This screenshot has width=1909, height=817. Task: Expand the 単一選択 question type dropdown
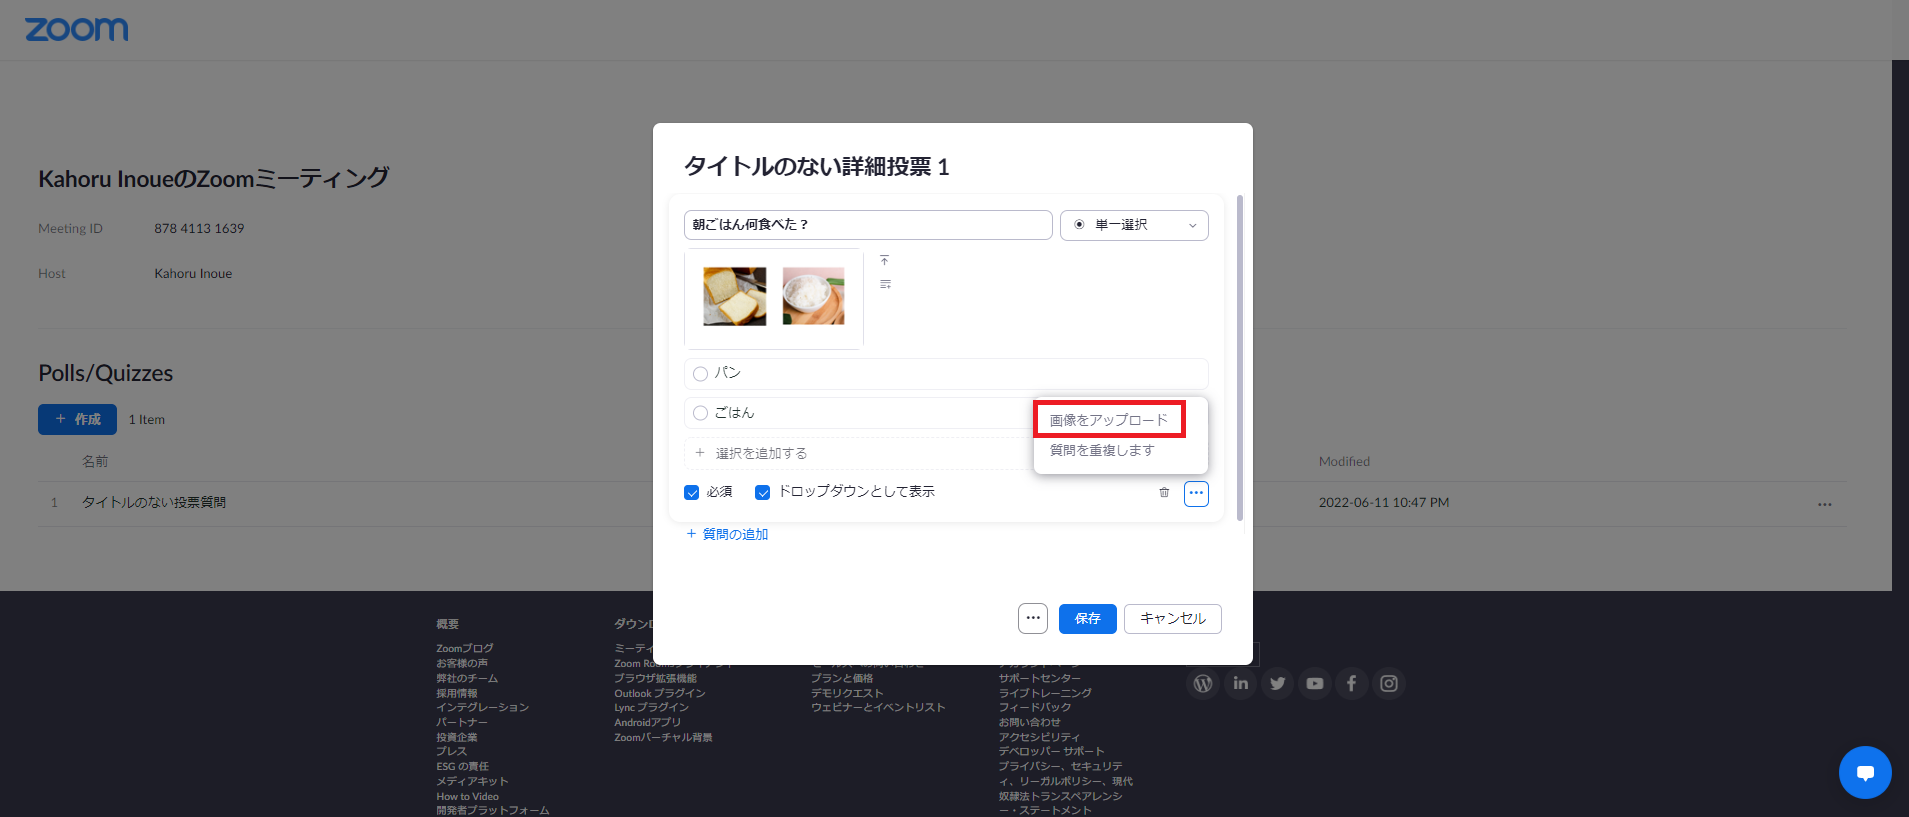coord(1134,225)
